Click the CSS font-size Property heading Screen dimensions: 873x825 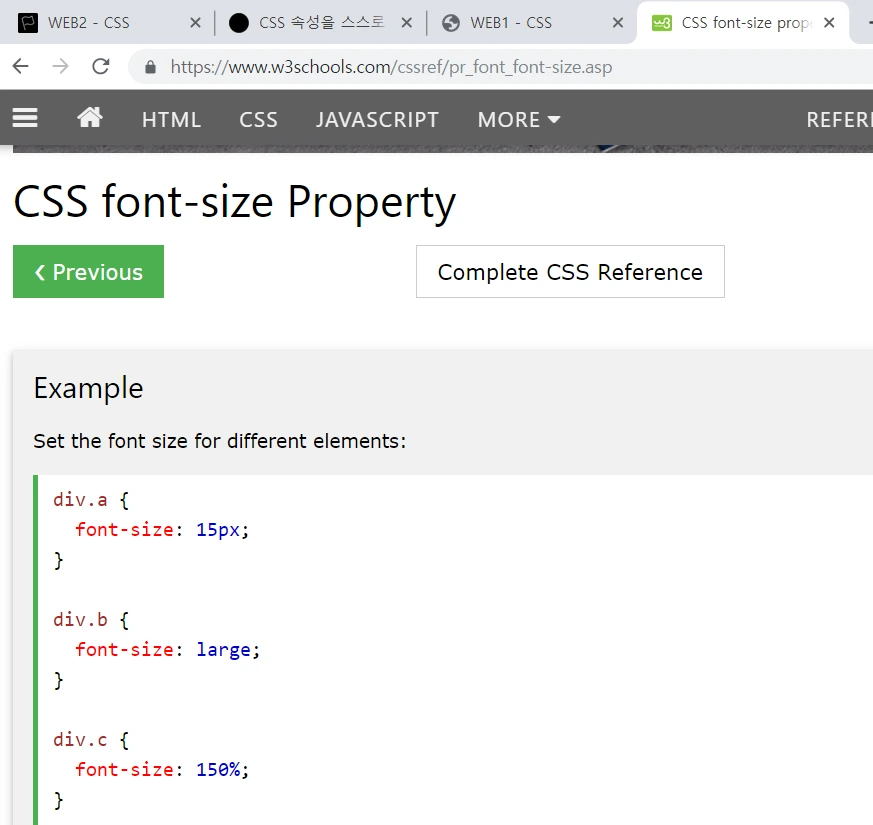click(x=234, y=203)
